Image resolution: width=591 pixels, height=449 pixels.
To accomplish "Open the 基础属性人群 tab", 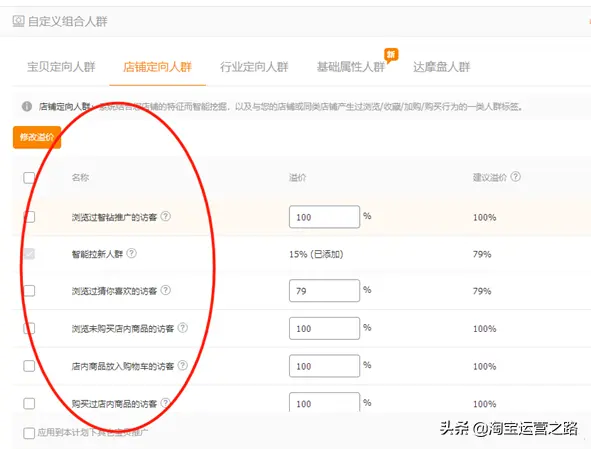I will coord(351,67).
